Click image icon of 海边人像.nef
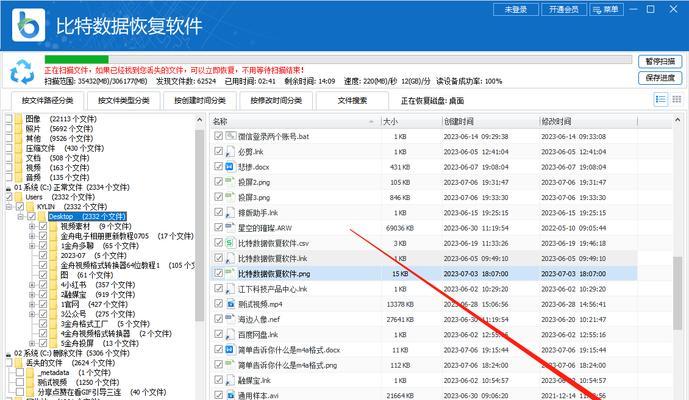Screen dimensions: 689x400 coord(231,319)
